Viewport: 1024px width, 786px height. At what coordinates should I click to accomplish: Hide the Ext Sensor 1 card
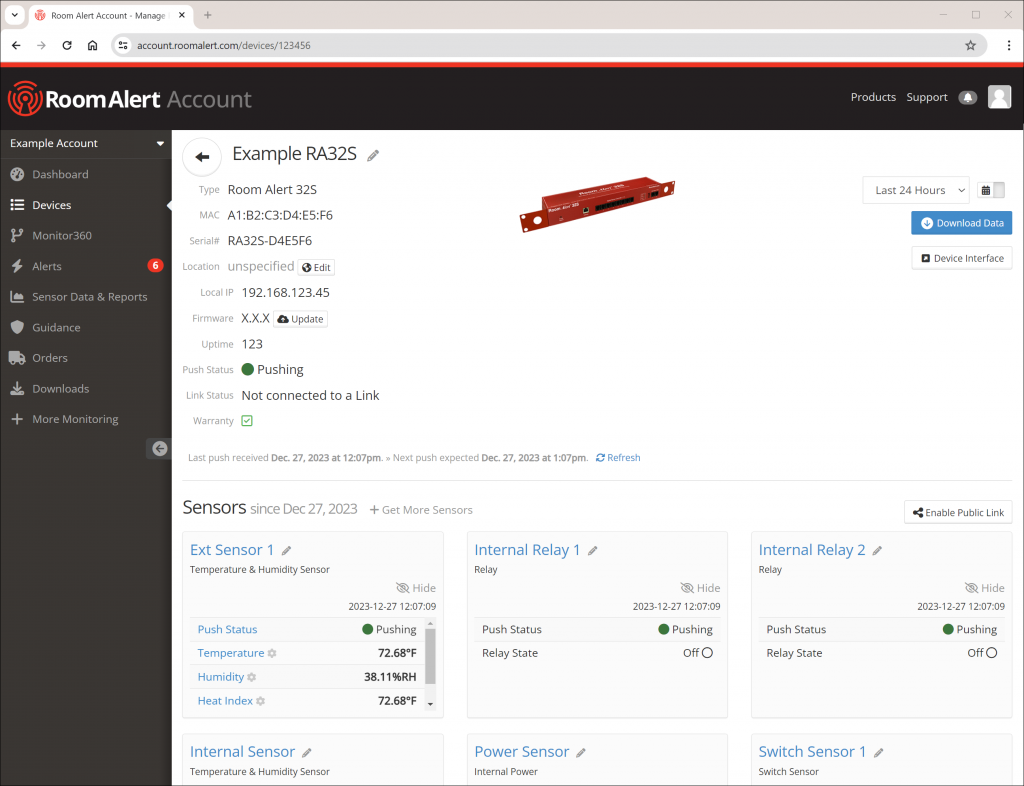tap(415, 587)
